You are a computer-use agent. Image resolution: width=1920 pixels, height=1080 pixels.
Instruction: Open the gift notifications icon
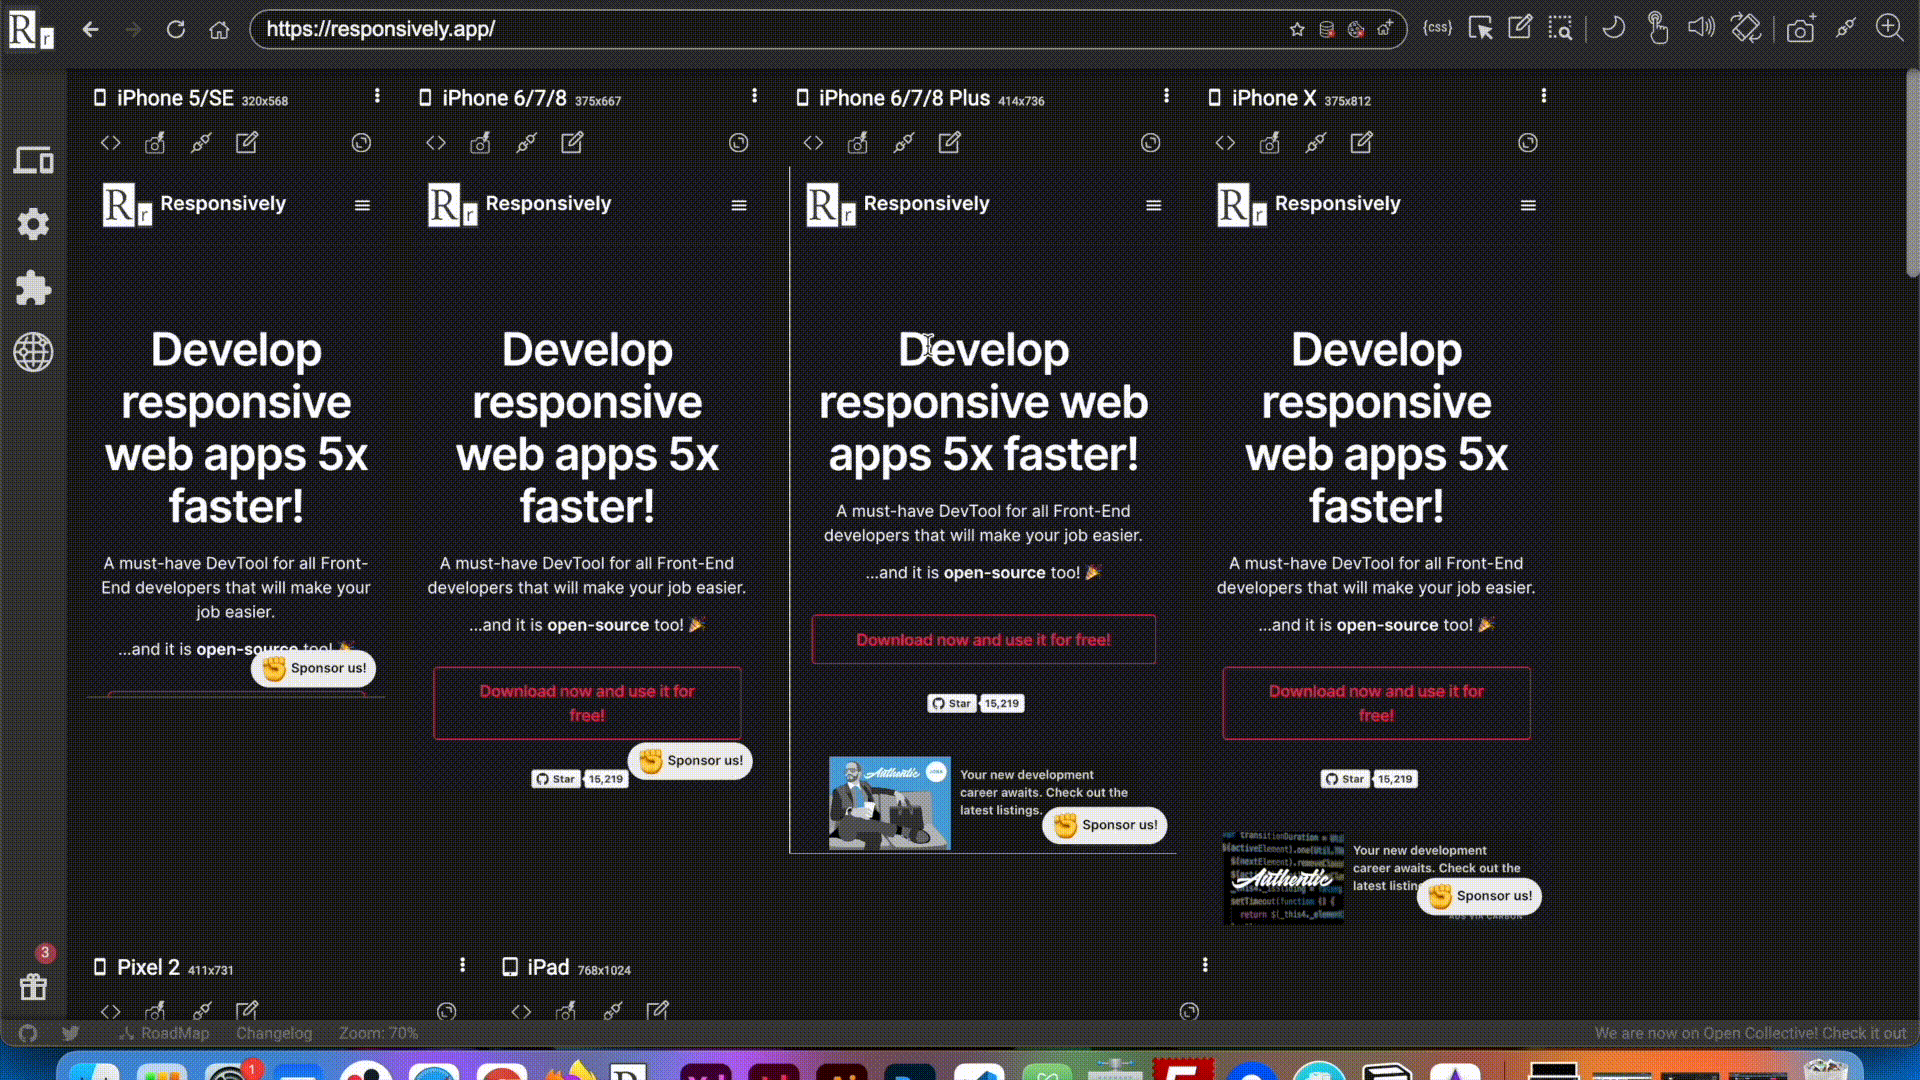(x=33, y=986)
